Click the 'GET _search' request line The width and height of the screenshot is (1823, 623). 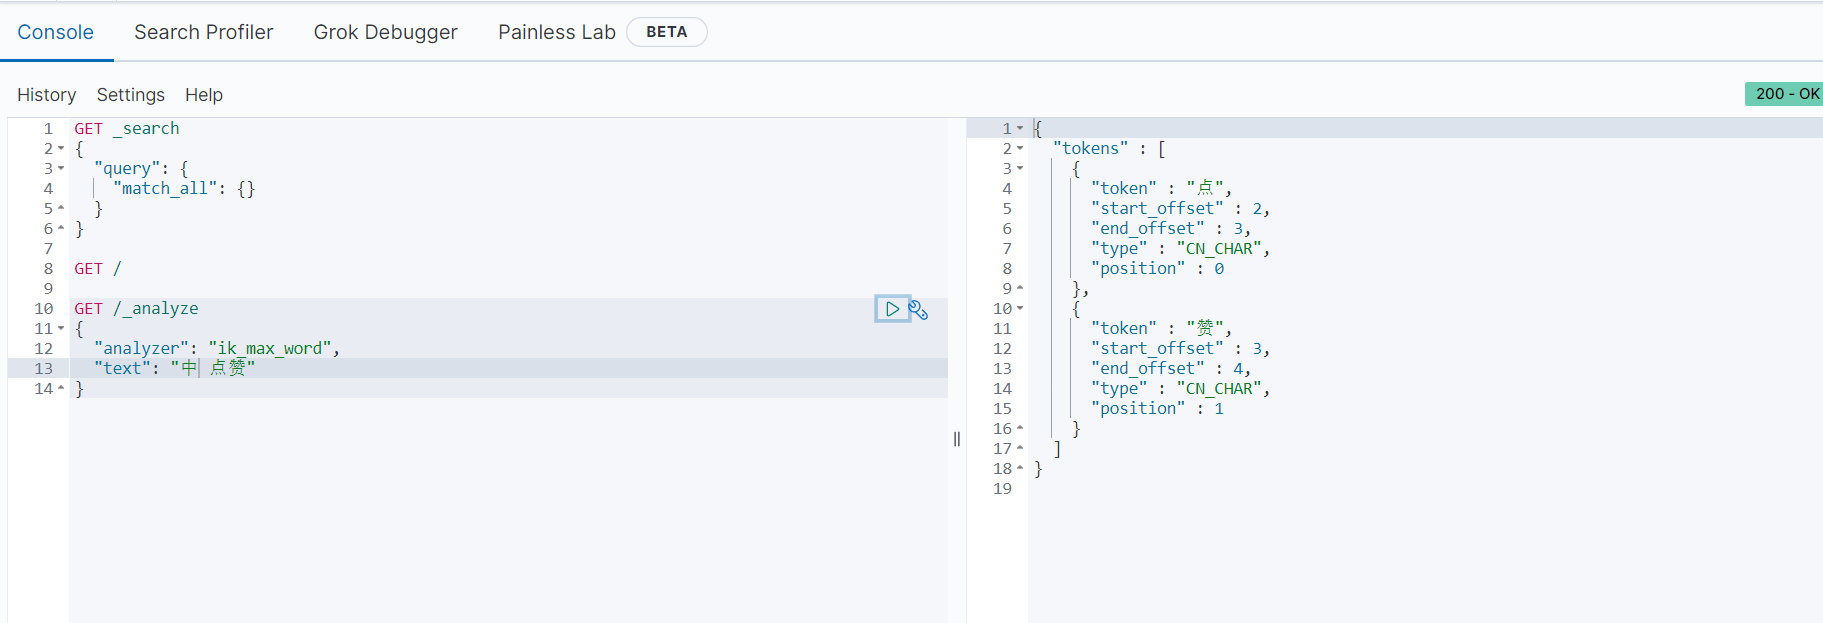point(127,129)
